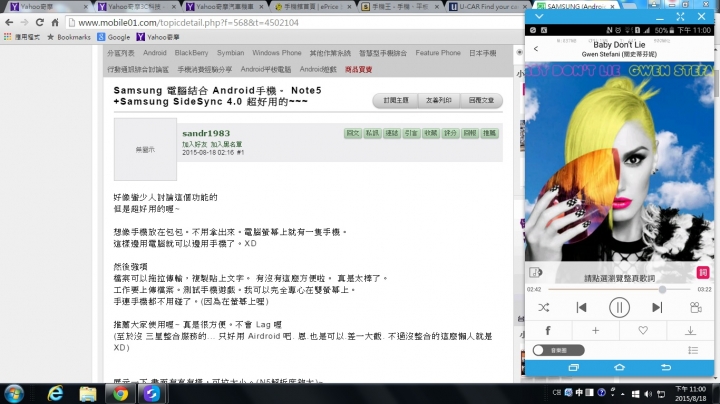Open the song info note icon
Screen dimensions: 720x404
click(535, 272)
